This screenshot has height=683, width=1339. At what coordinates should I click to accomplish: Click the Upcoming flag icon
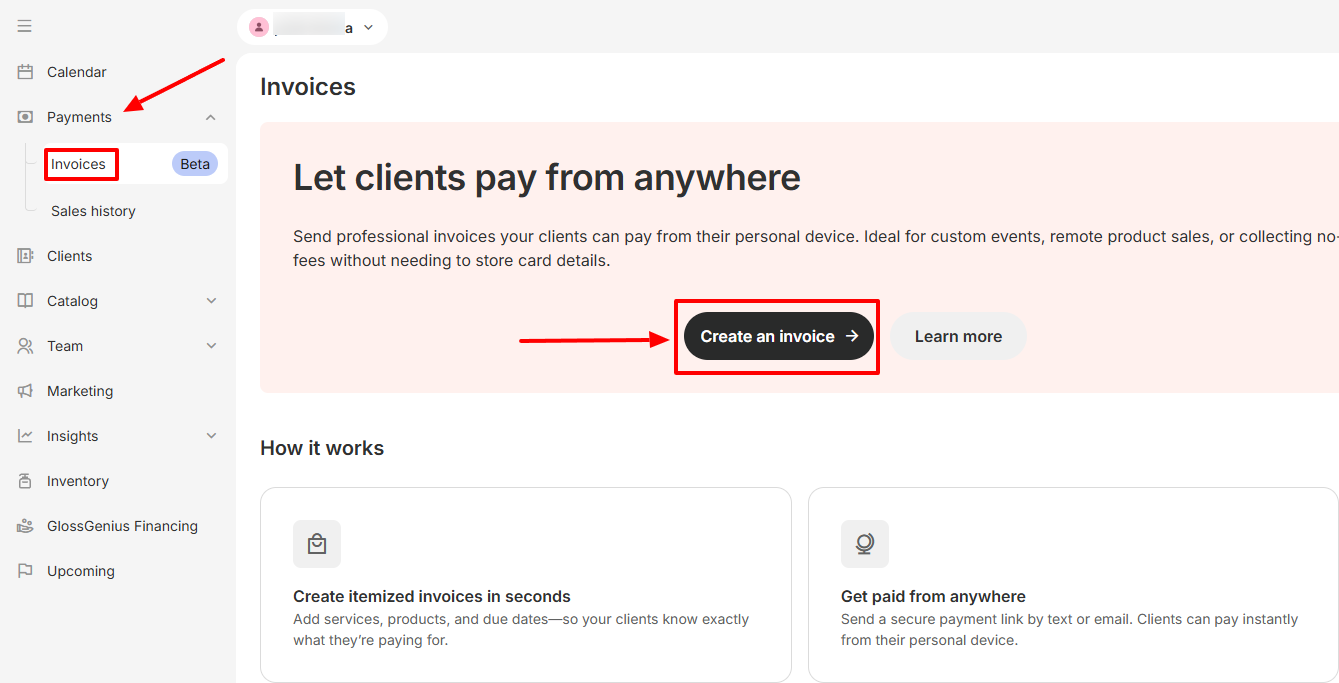pos(25,571)
